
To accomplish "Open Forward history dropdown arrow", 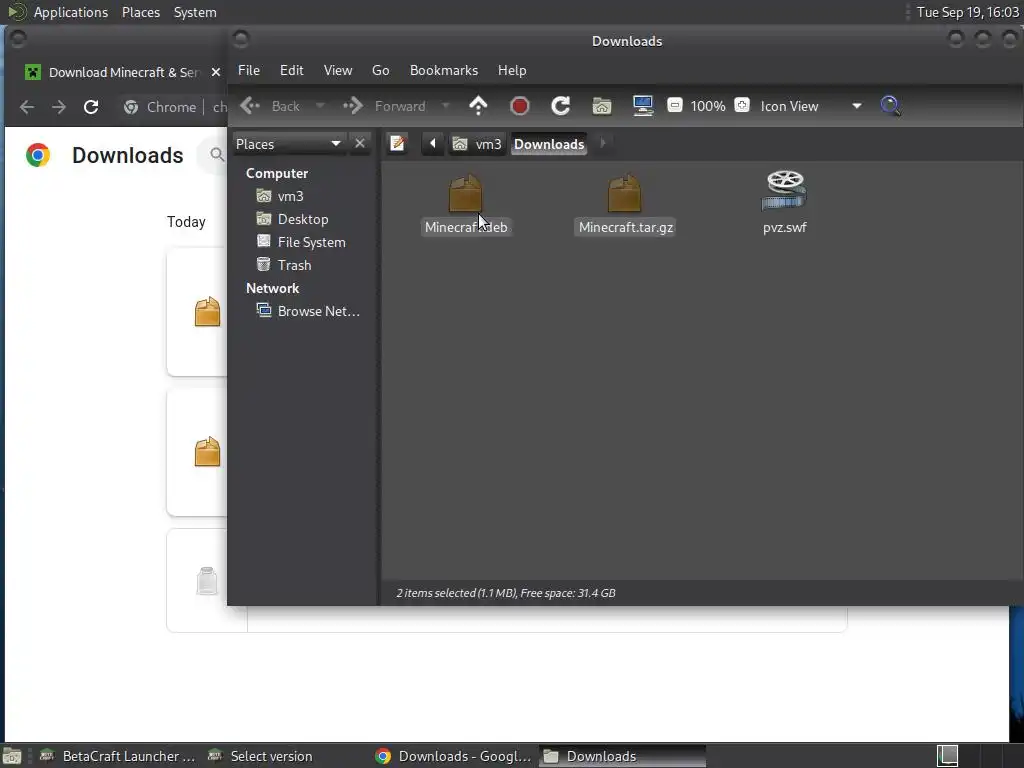I will (445, 106).
